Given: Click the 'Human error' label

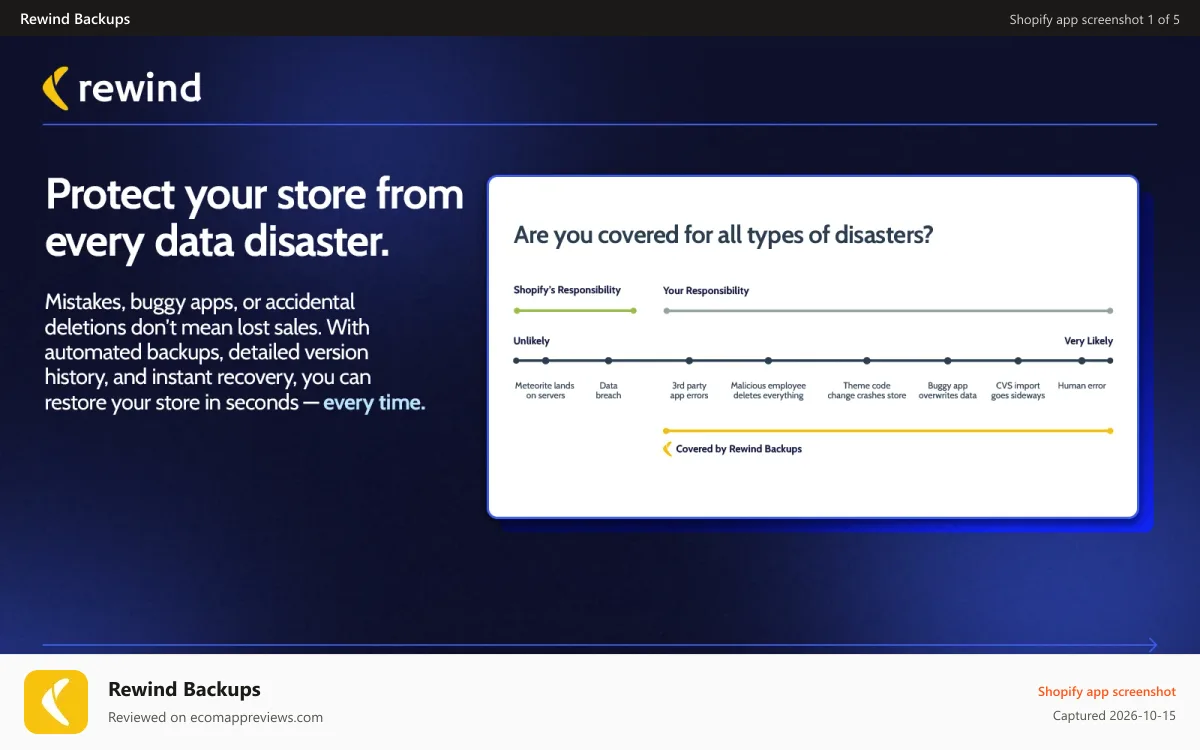Looking at the screenshot, I should (x=1082, y=385).
